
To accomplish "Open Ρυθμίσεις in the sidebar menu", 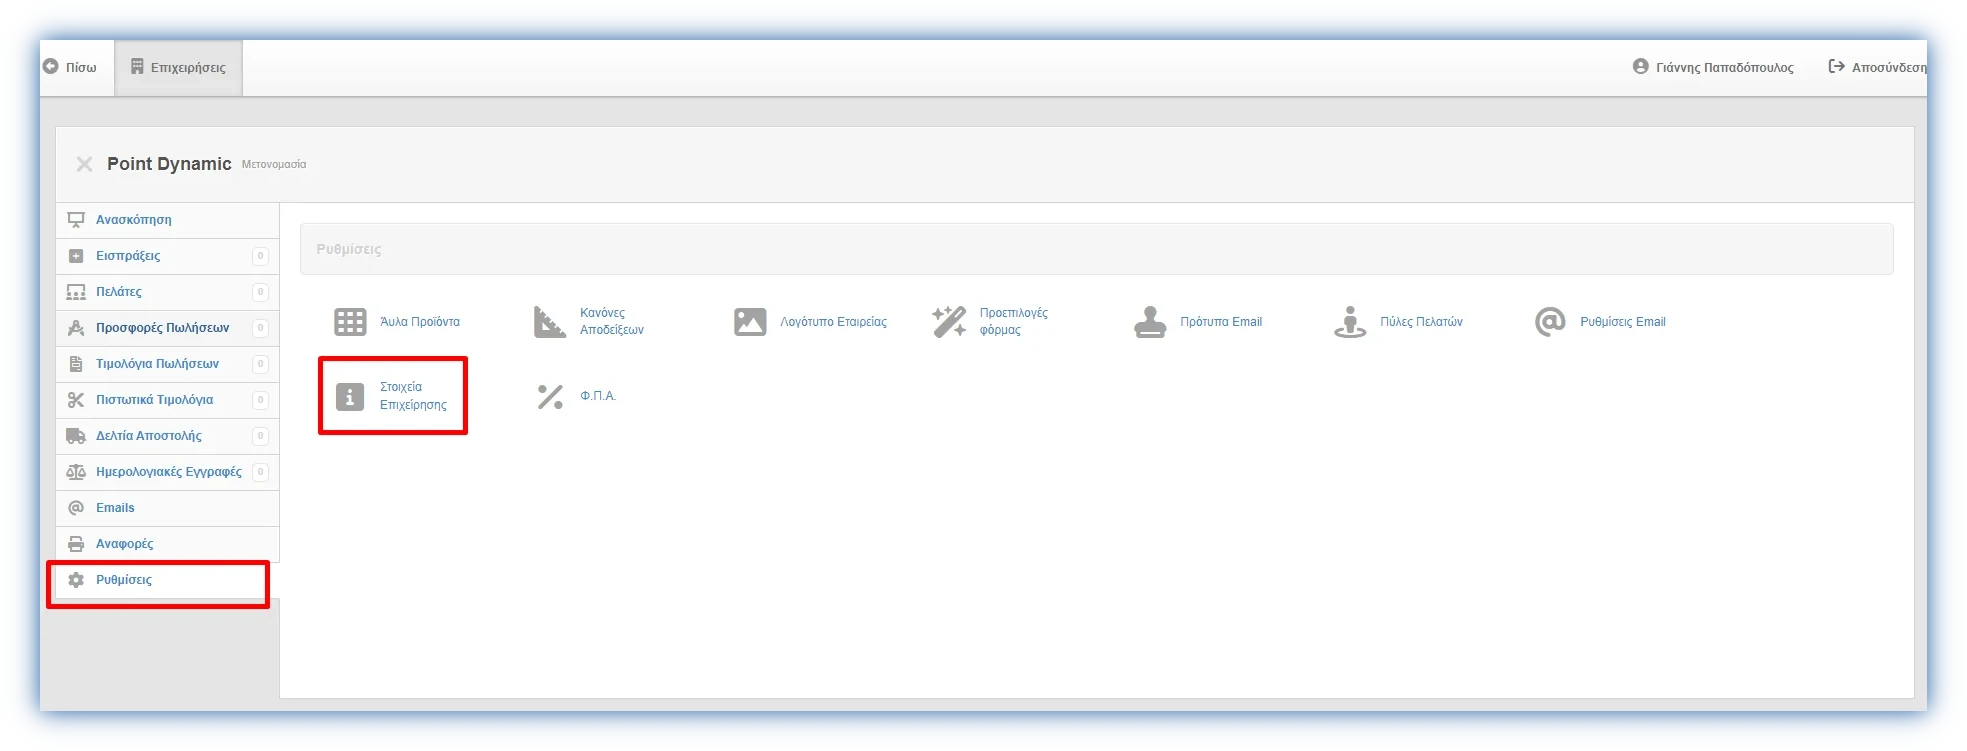I will 124,580.
